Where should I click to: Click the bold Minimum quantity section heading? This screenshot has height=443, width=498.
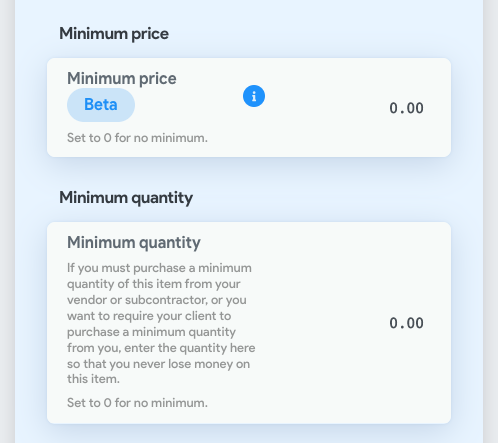tap(126, 198)
